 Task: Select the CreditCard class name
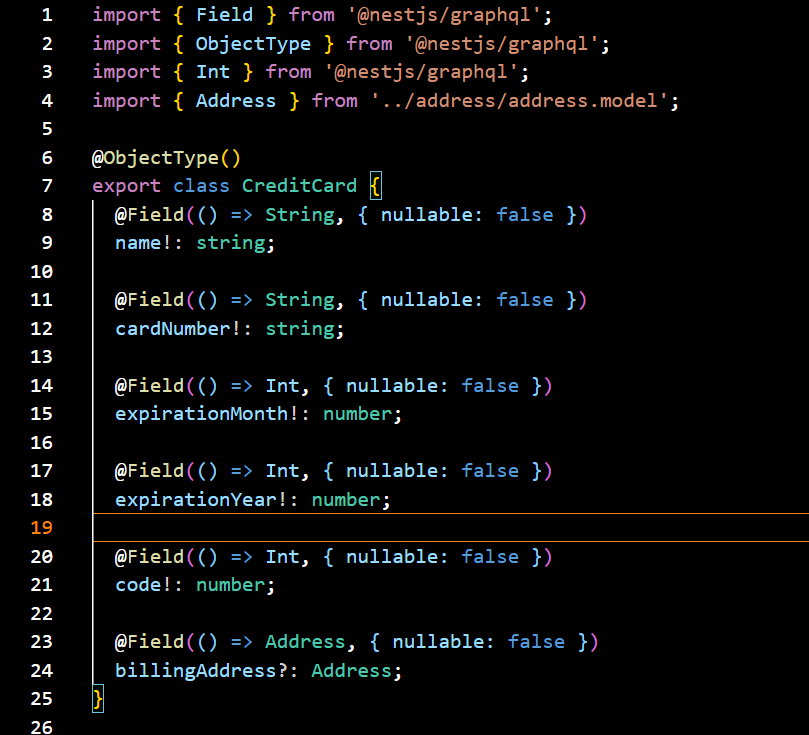pos(298,185)
